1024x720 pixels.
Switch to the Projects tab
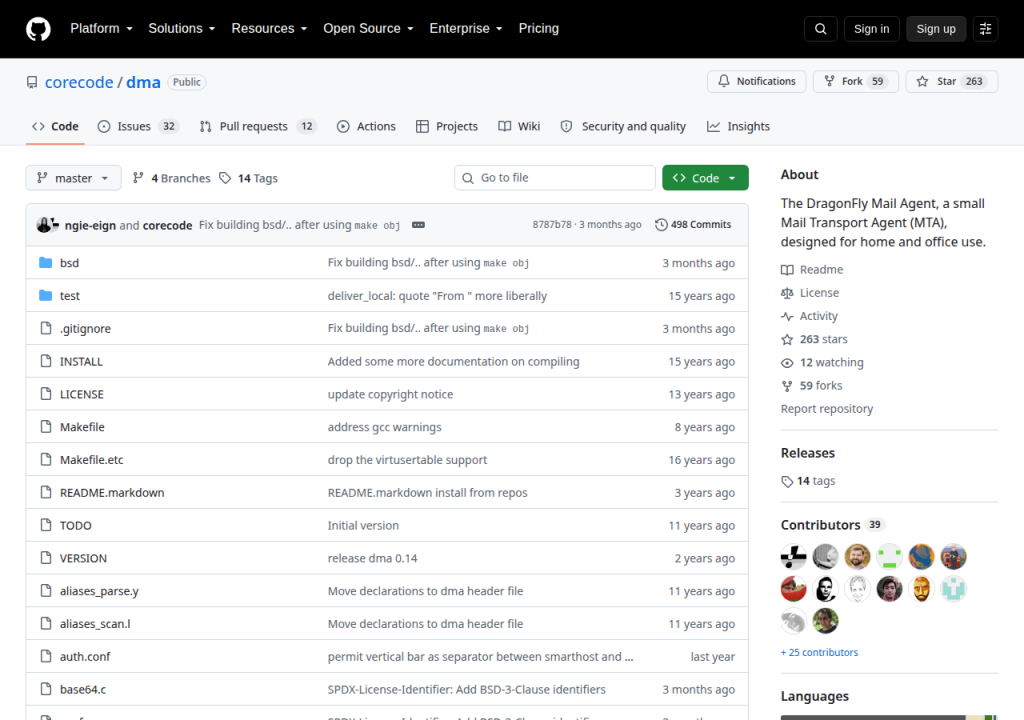tap(447, 126)
